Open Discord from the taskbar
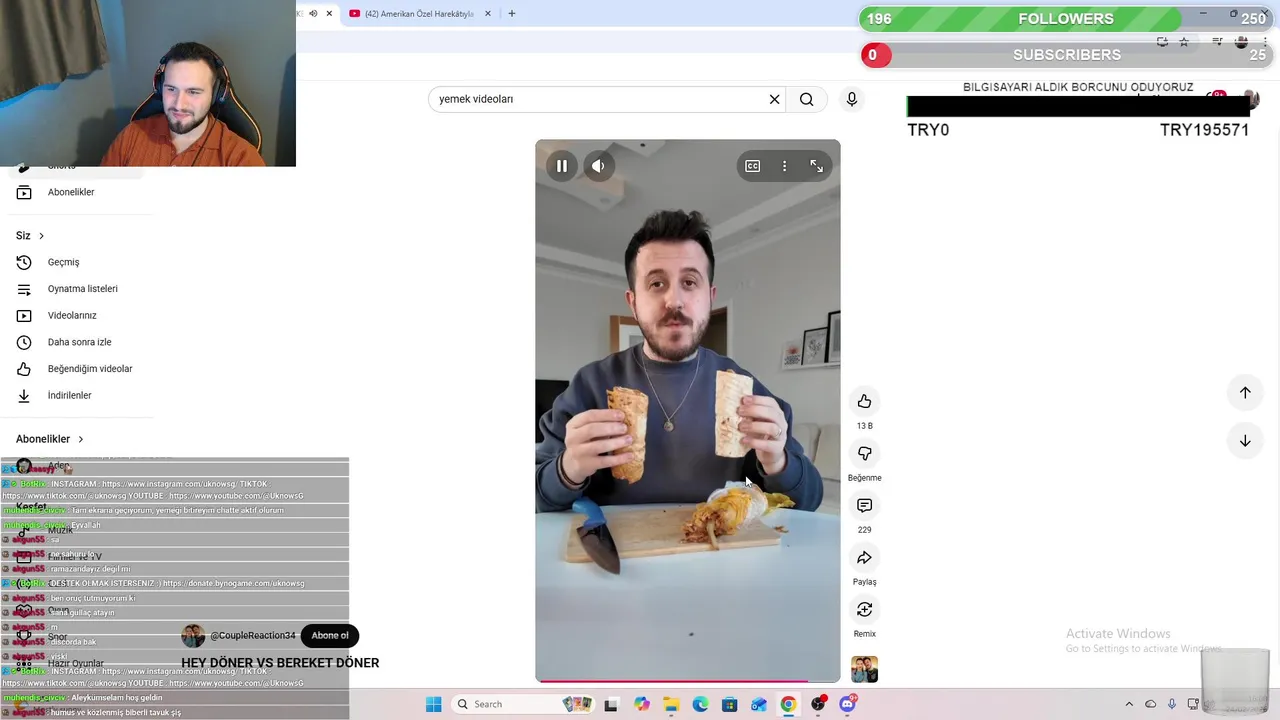 pyautogui.click(x=848, y=704)
